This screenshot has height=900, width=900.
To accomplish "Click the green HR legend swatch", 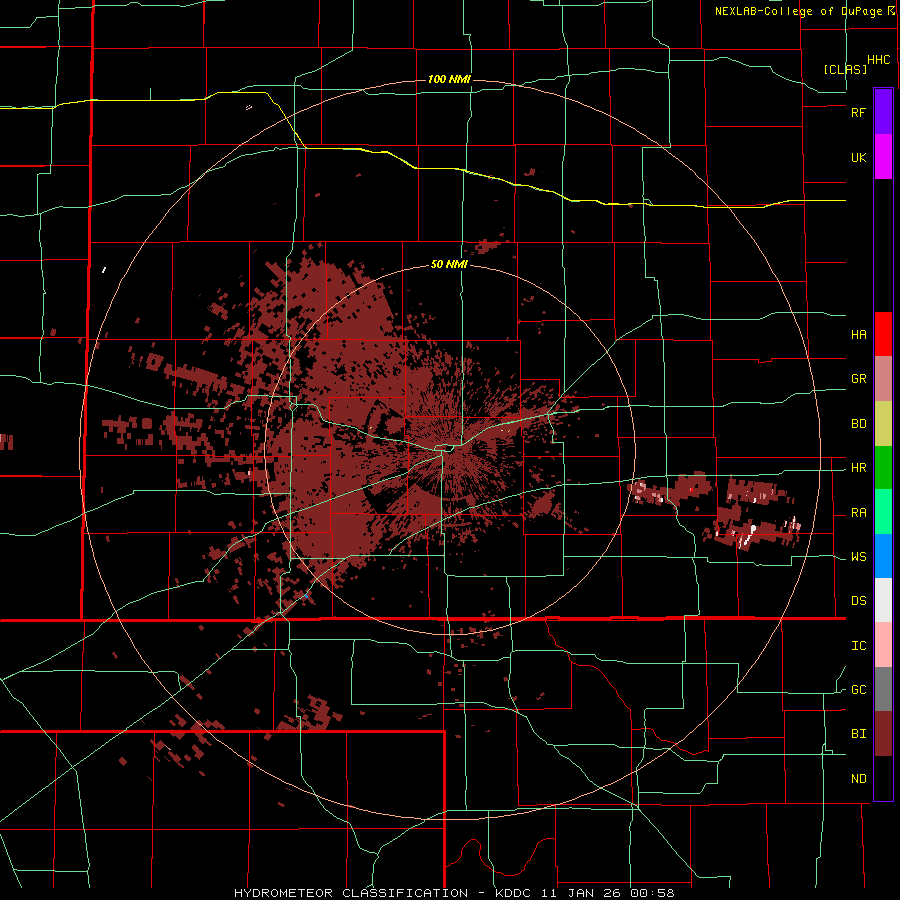I will [883, 467].
